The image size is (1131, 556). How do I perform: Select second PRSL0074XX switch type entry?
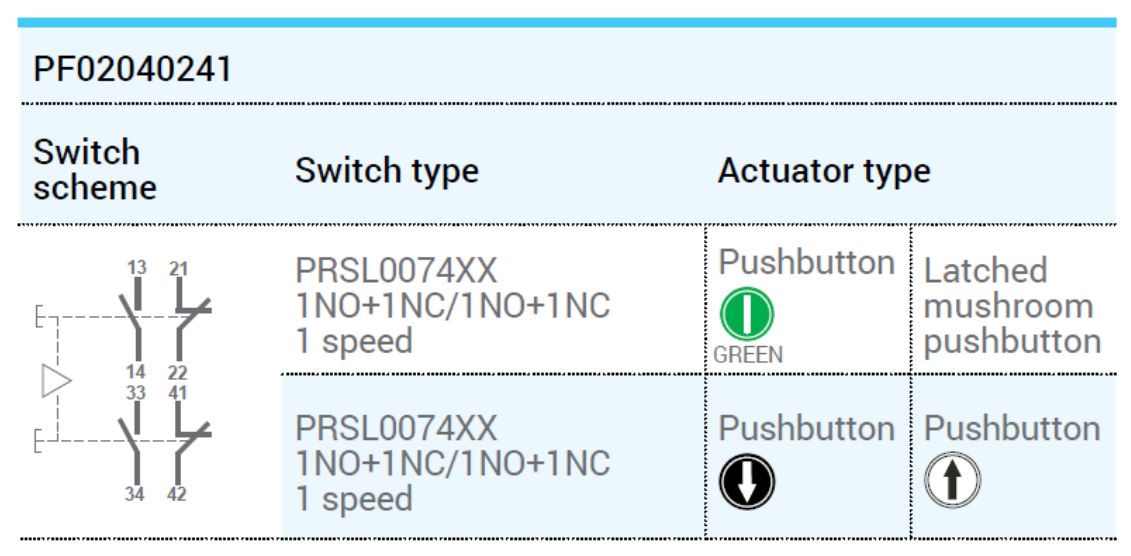click(452, 463)
